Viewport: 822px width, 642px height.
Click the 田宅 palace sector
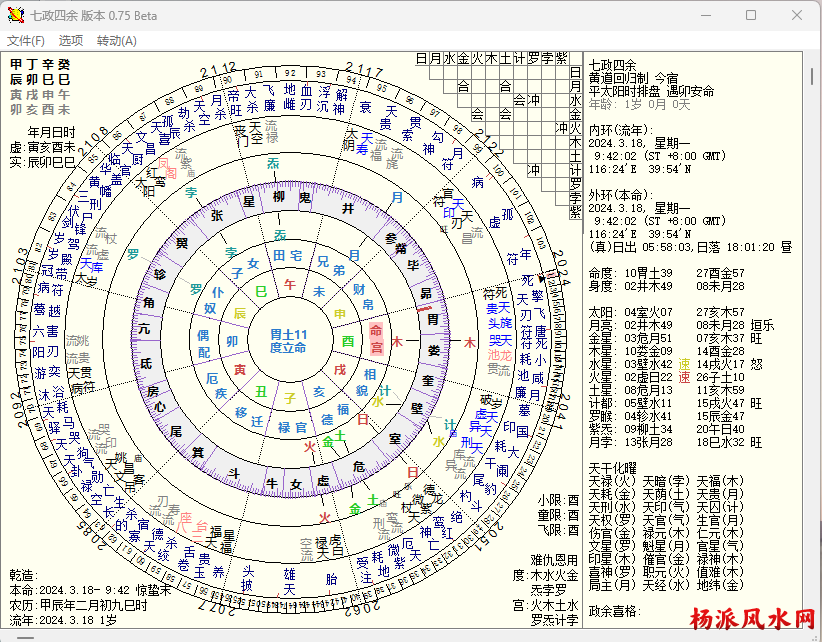(x=289, y=257)
